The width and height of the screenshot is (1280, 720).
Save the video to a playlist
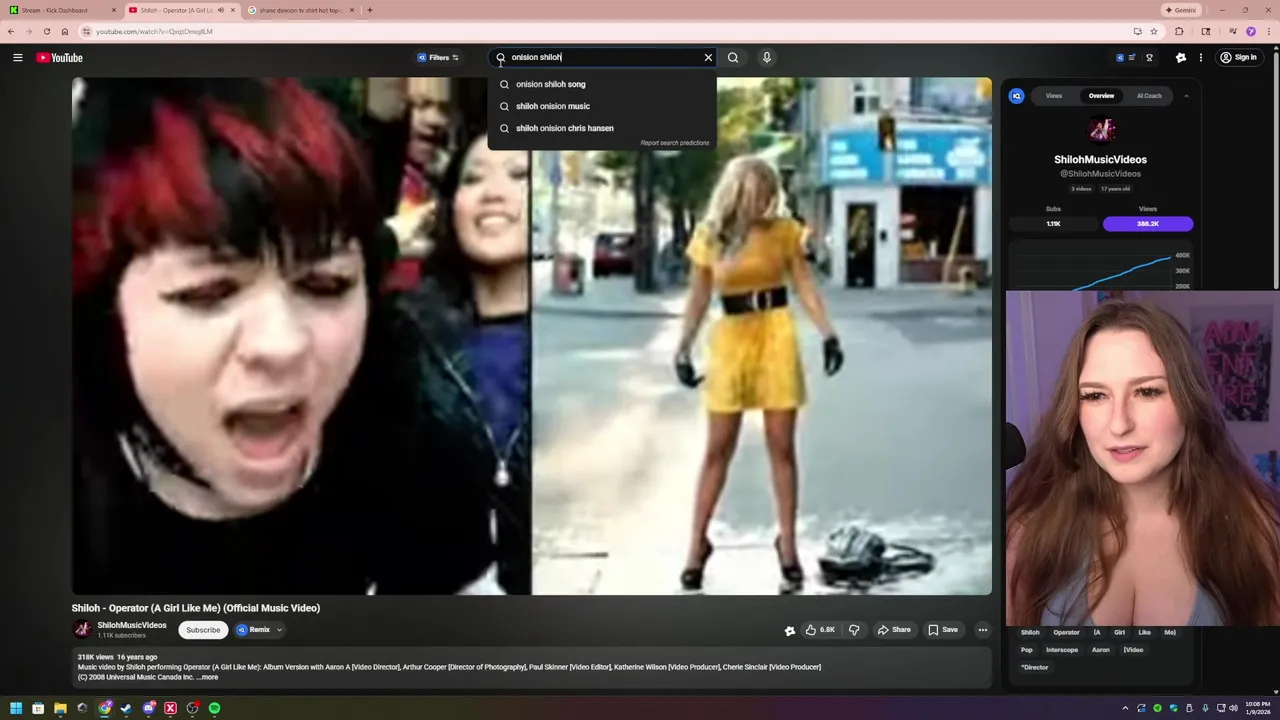point(943,630)
